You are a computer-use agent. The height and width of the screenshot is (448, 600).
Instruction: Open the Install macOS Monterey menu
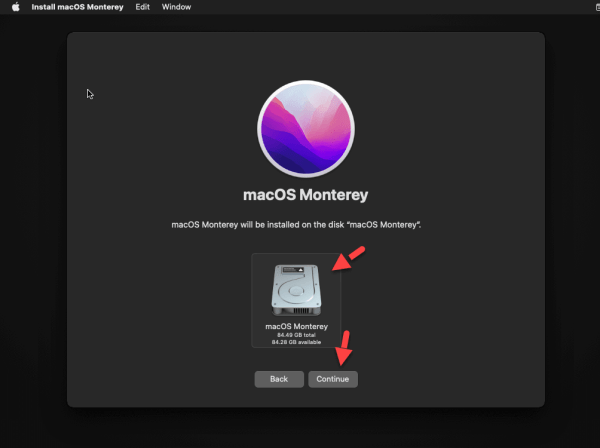[77, 7]
